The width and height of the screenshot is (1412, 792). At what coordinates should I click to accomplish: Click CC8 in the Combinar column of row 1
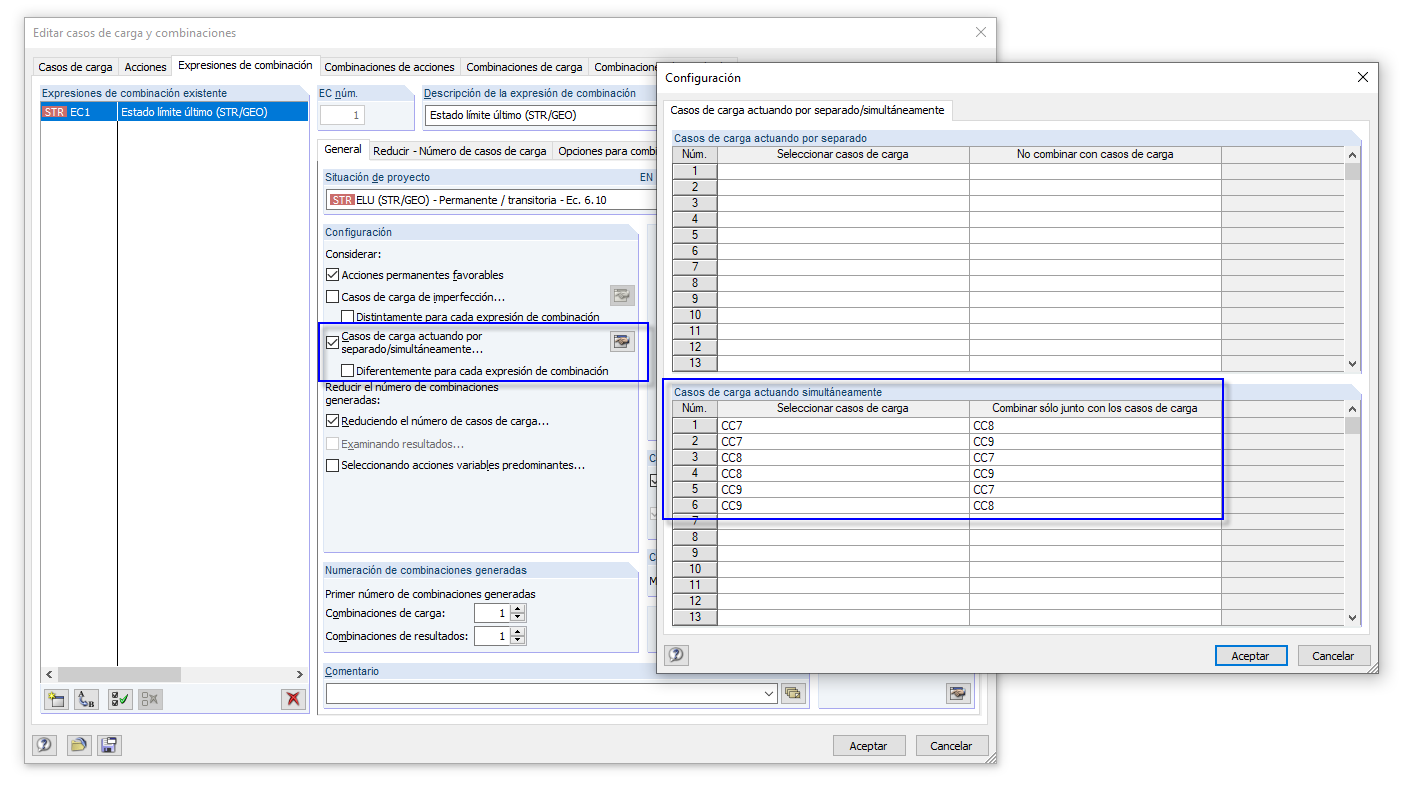[1095, 426]
